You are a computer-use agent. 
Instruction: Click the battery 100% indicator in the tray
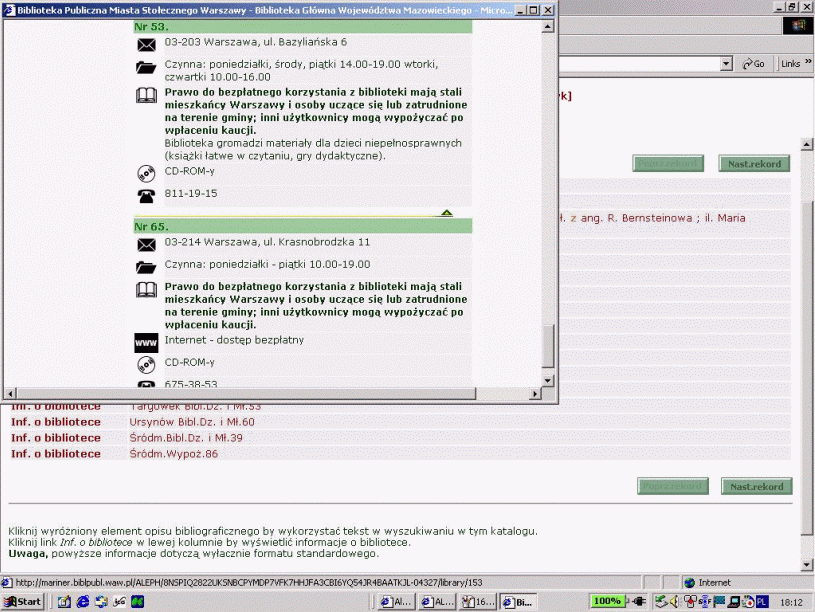[606, 601]
